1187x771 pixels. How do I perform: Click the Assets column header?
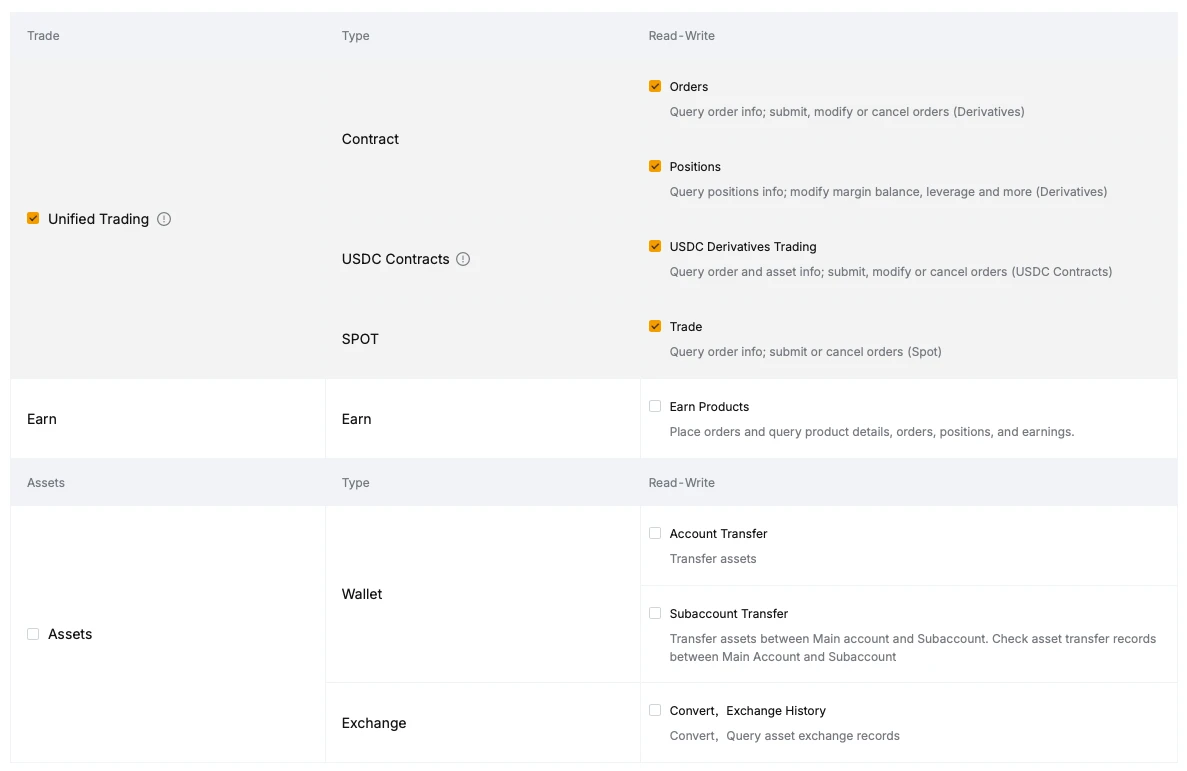pos(45,482)
